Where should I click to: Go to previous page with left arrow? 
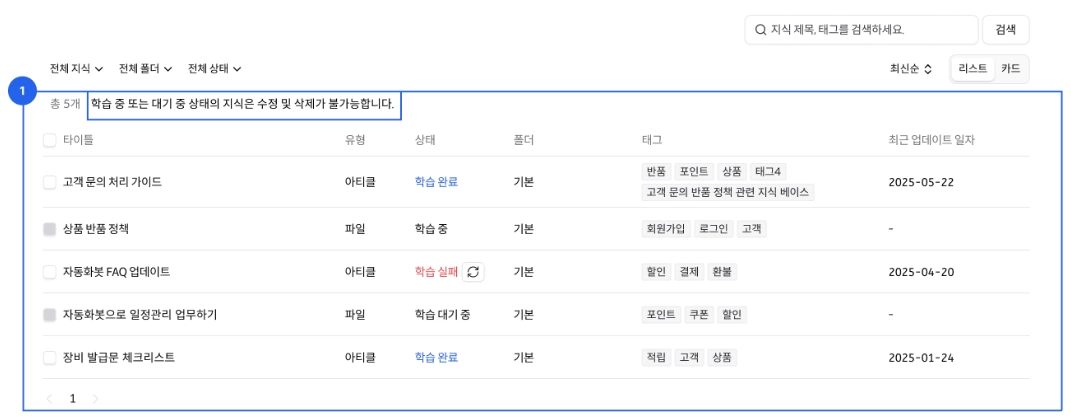pos(49,399)
